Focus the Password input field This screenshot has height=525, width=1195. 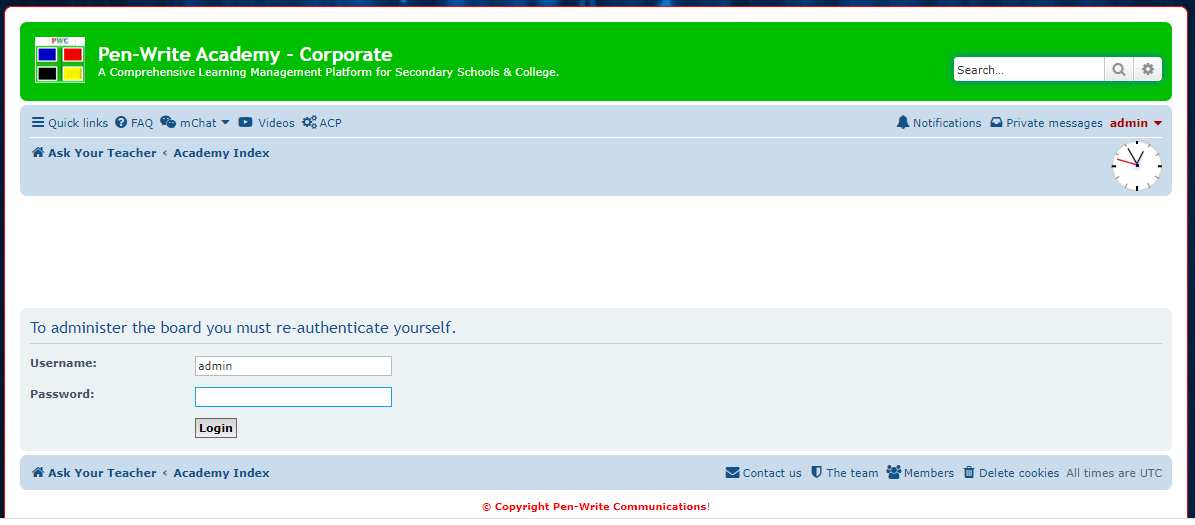click(293, 397)
